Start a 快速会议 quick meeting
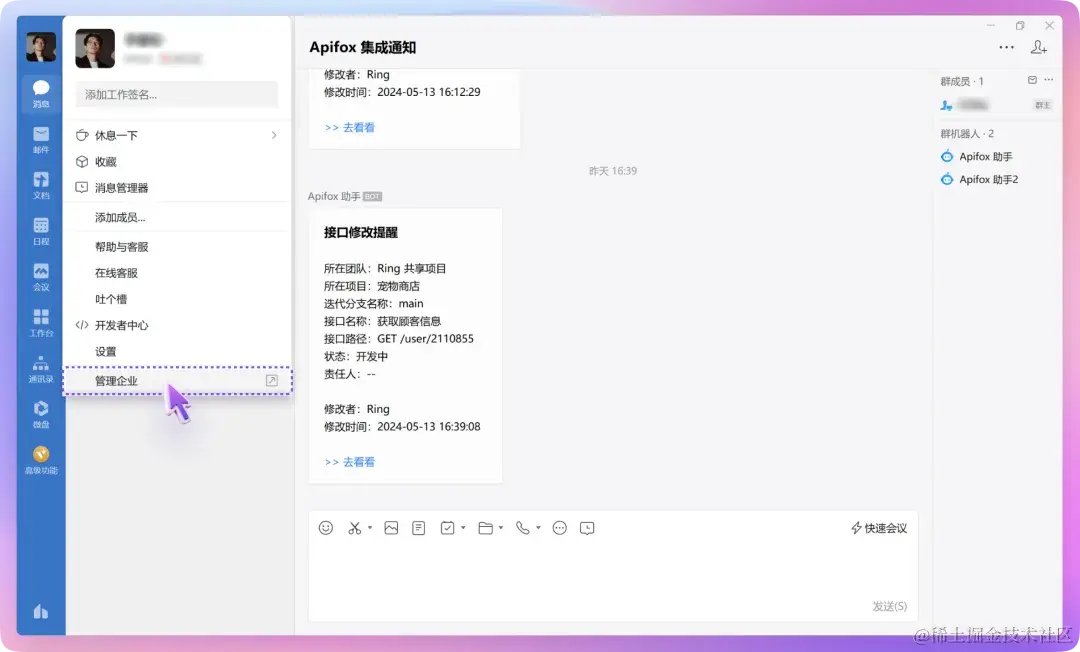The height and width of the screenshot is (652, 1080). 879,528
